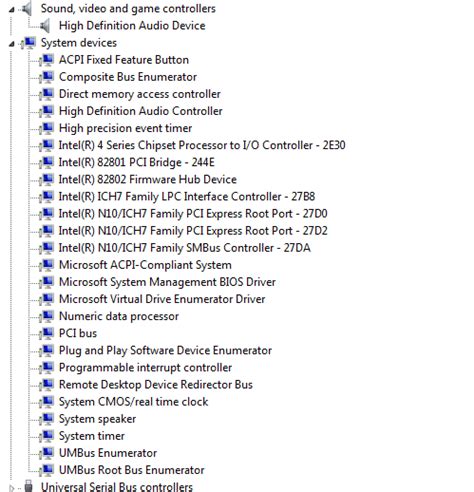The width and height of the screenshot is (474, 492).
Task: Click the icon for ICH7 LPC Interface Controller
Action: pyautogui.click(x=46, y=197)
